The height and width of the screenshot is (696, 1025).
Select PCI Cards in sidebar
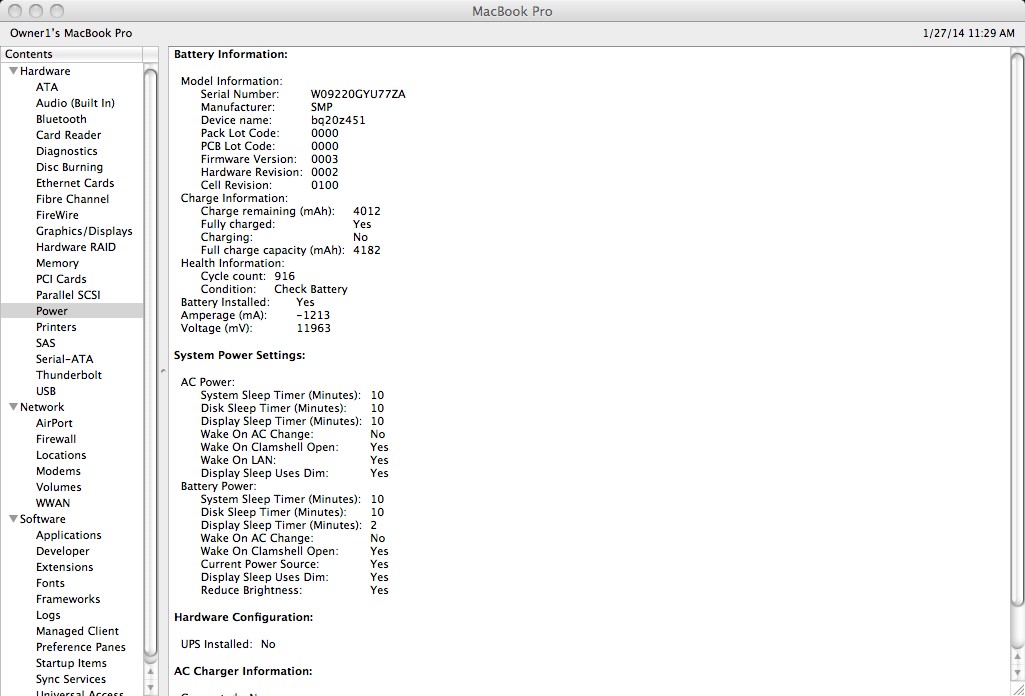tap(61, 279)
